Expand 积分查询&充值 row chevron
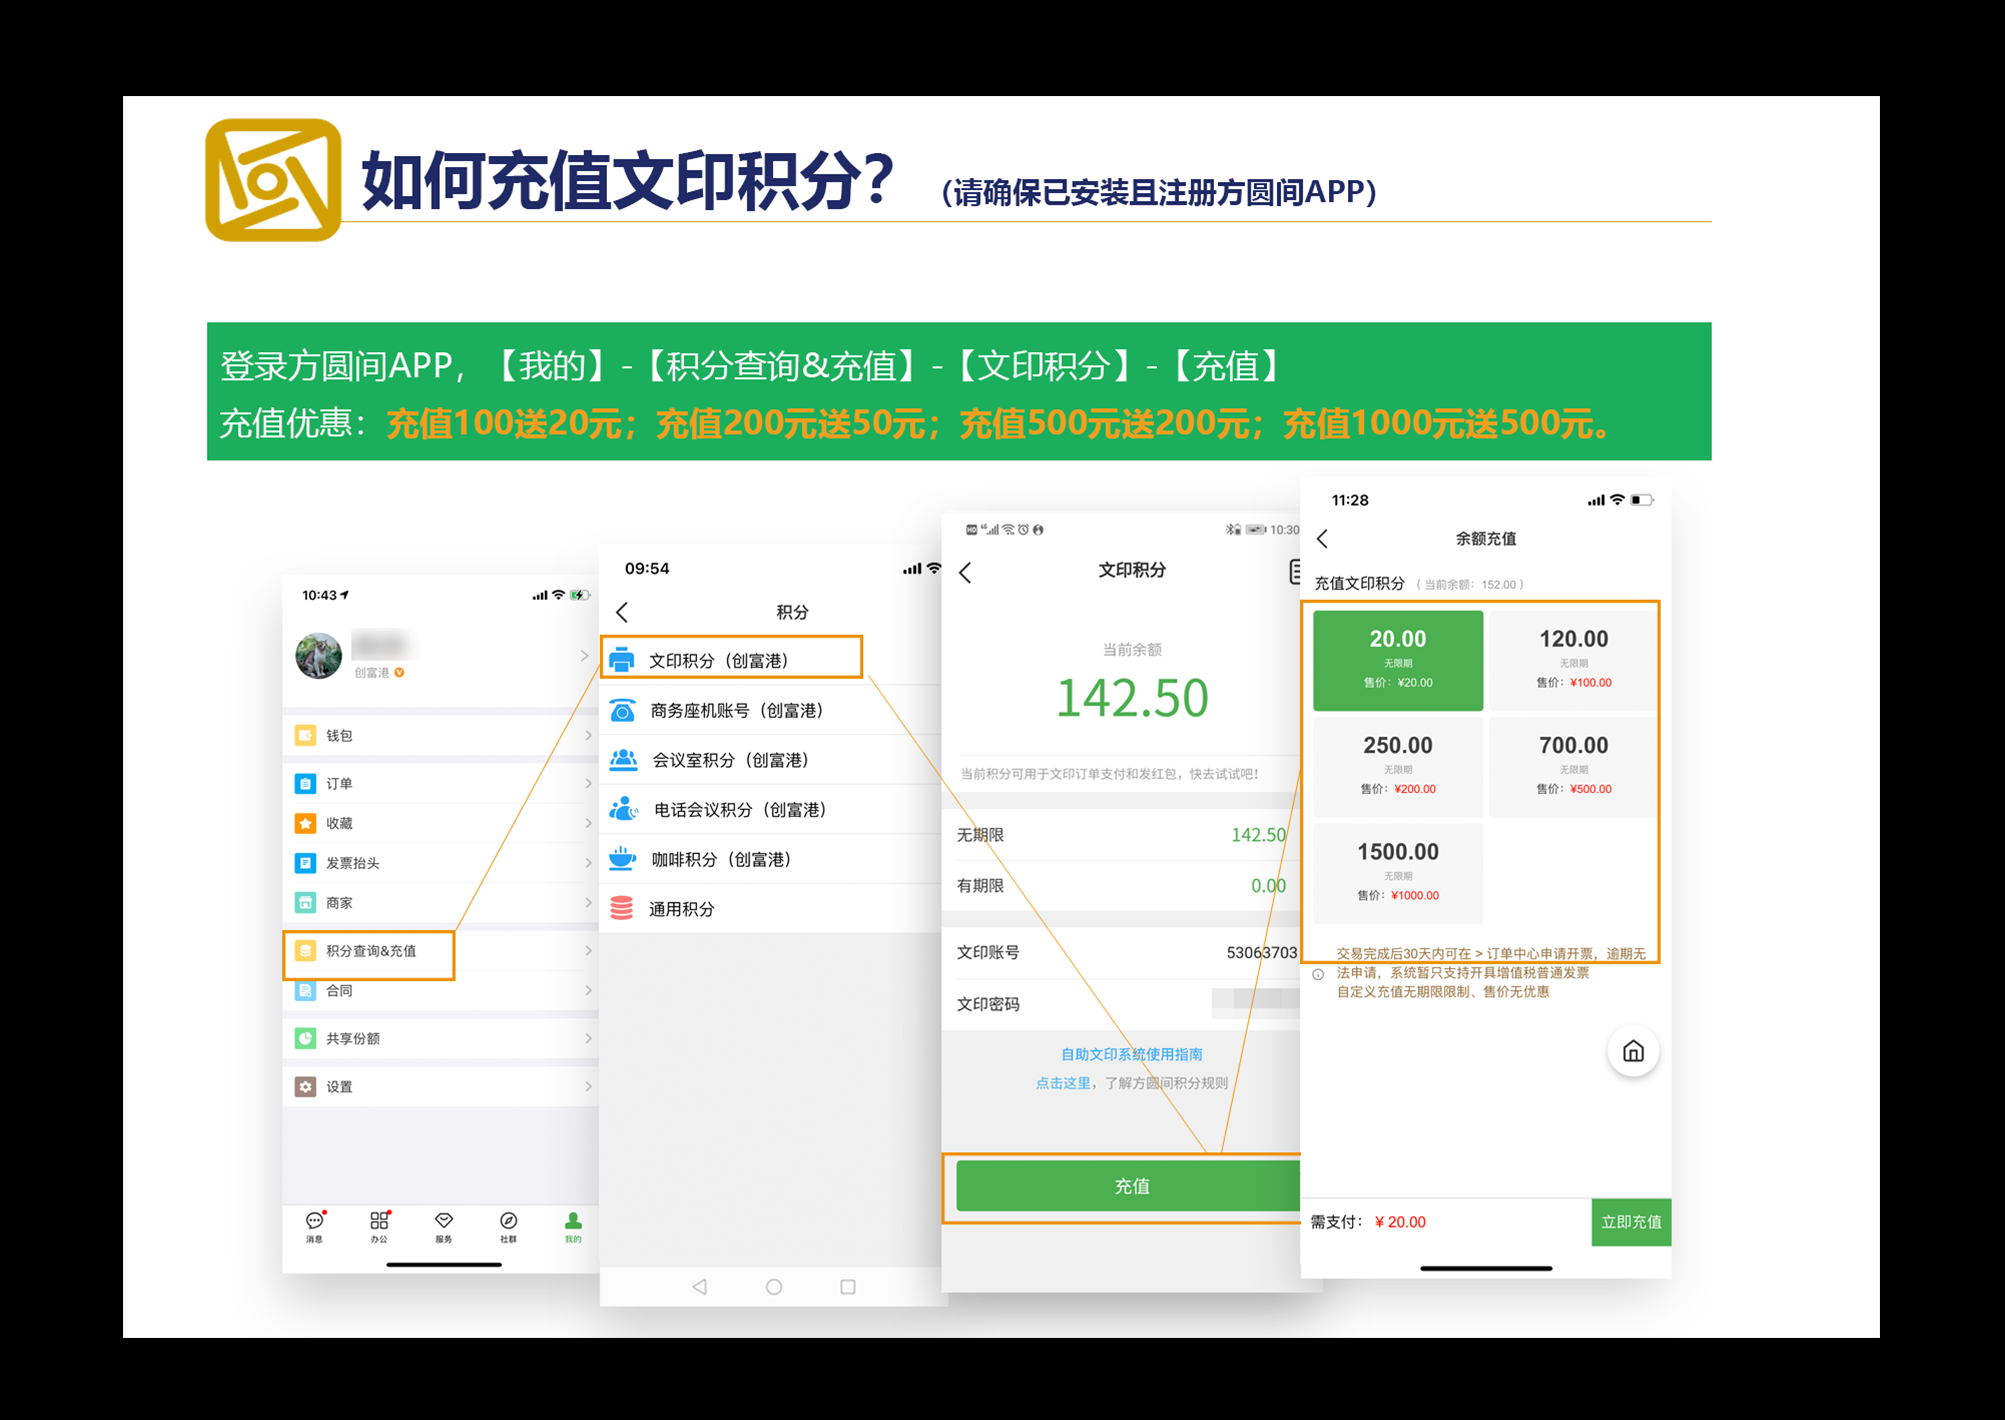The height and width of the screenshot is (1420, 2005). (x=588, y=951)
